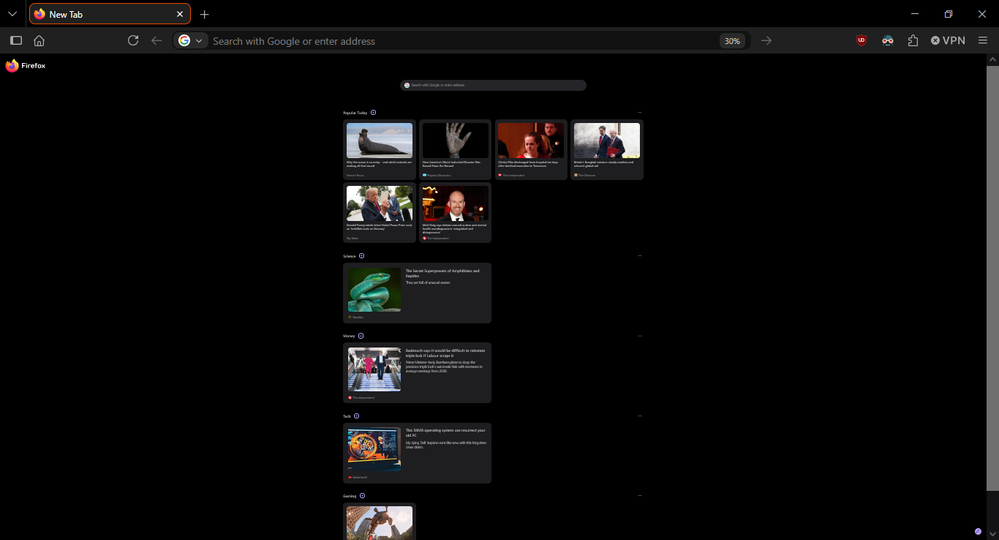Click the icon beside Gaming heading
The width and height of the screenshot is (999, 540).
pyautogui.click(x=363, y=495)
